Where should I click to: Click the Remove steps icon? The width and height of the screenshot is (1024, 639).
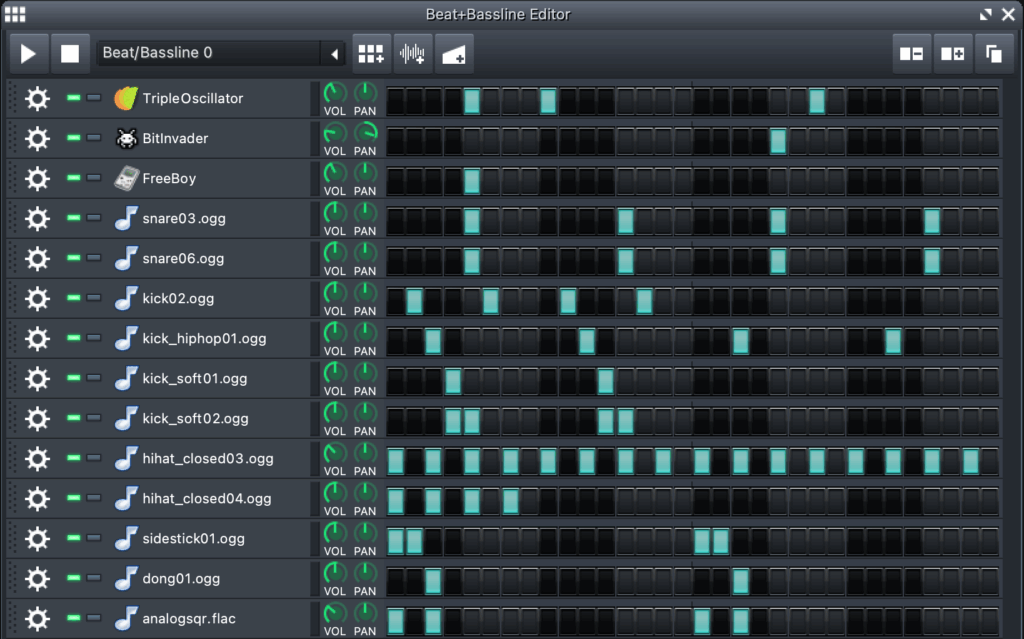[x=911, y=53]
